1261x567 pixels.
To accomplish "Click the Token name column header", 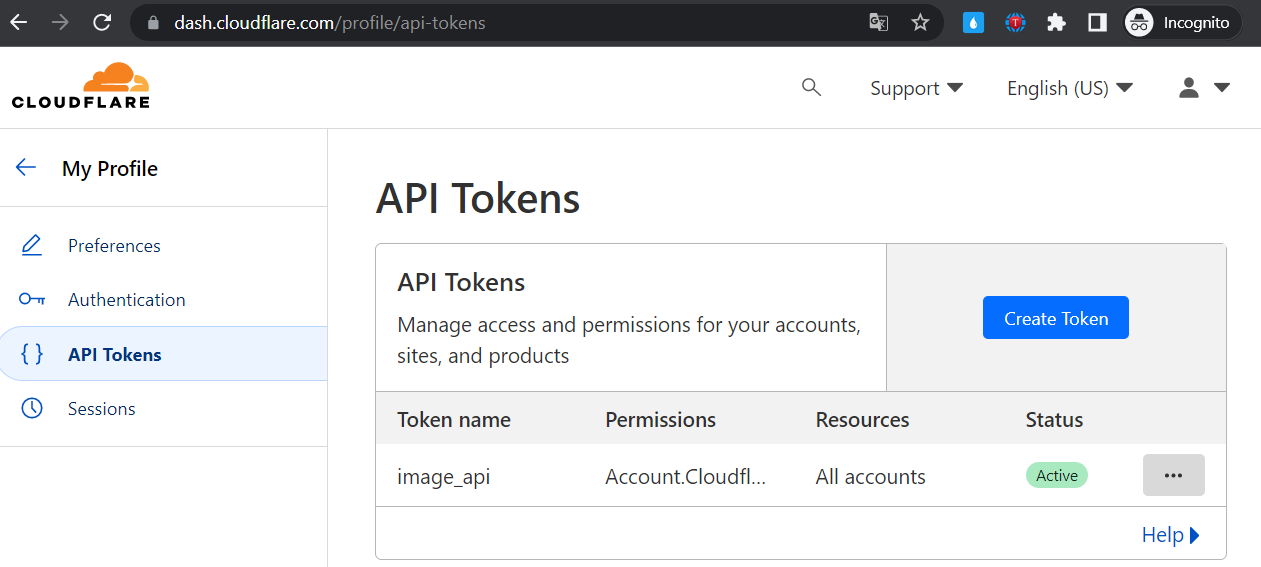I will pyautogui.click(x=454, y=419).
